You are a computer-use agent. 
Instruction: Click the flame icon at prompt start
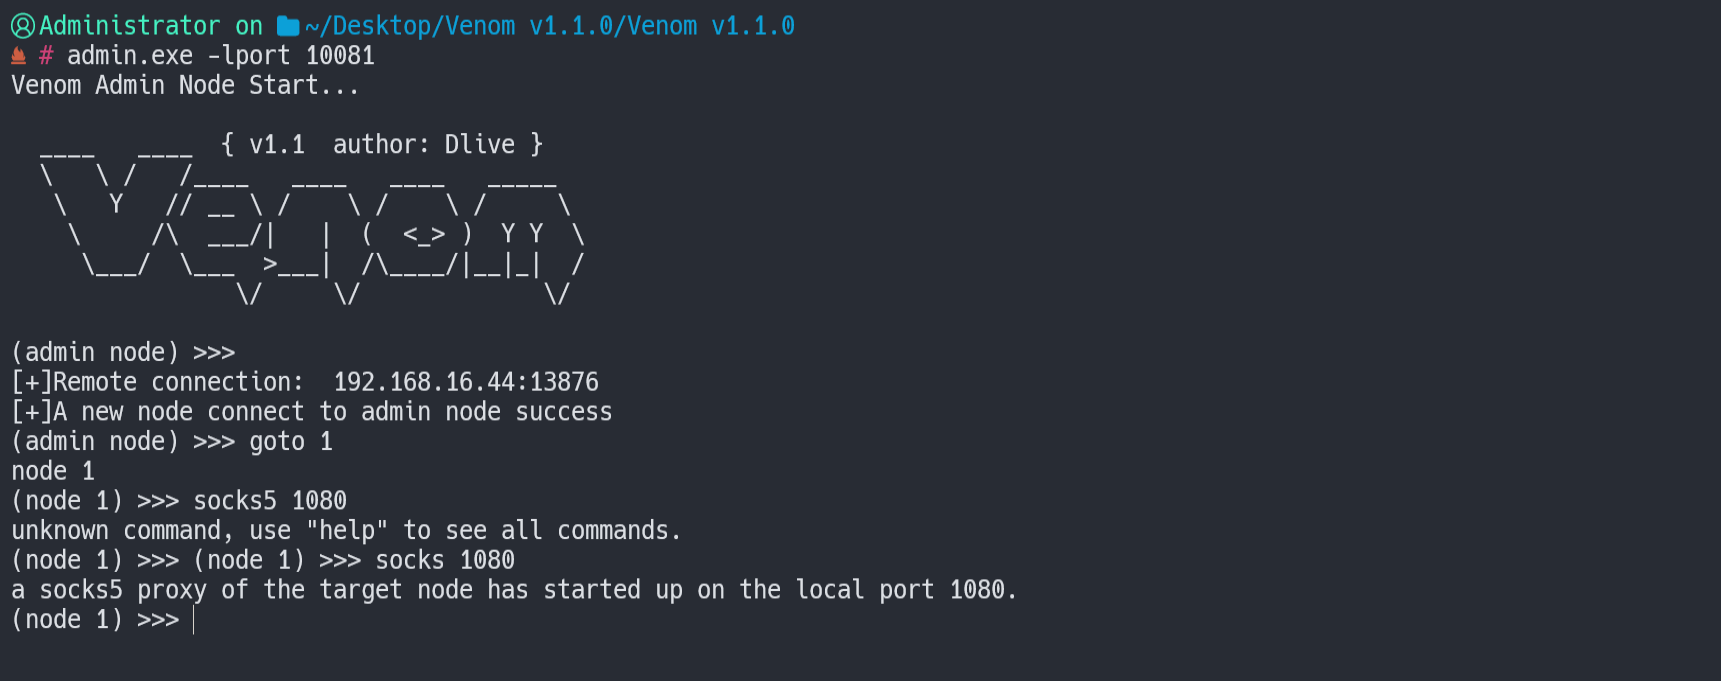tap(18, 56)
